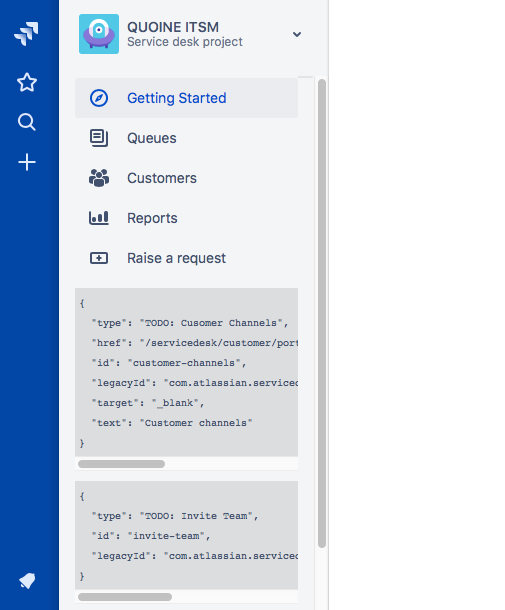Click the QUOINE ITSM project avatar

pyautogui.click(x=99, y=34)
